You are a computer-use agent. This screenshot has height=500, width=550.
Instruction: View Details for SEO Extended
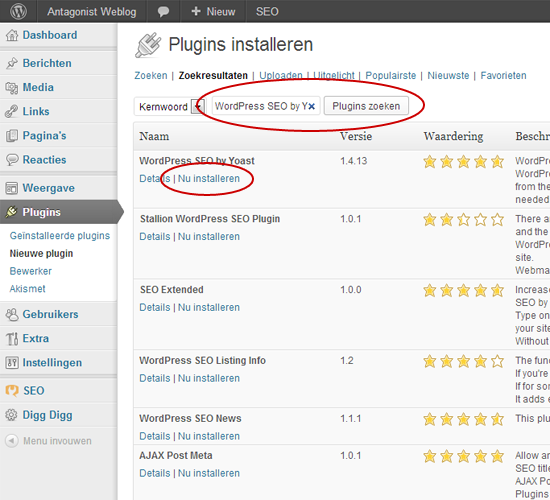click(155, 307)
